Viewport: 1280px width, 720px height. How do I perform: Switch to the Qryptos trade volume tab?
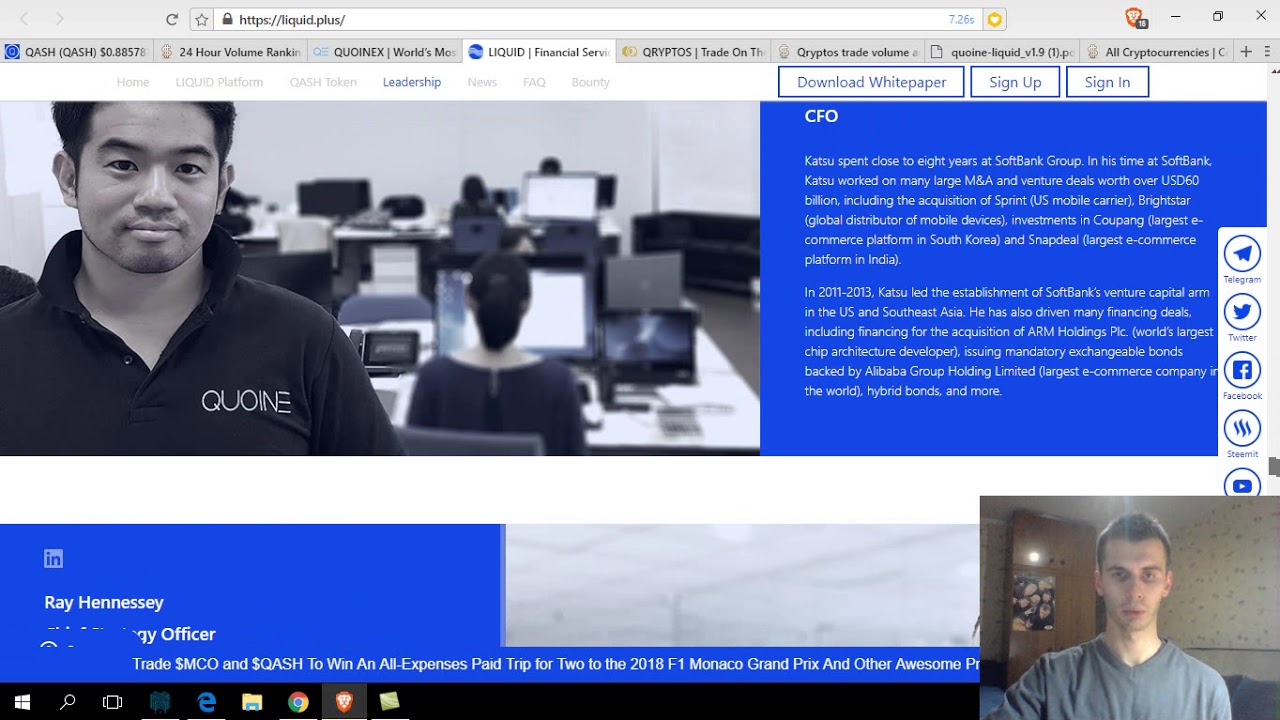coord(847,52)
